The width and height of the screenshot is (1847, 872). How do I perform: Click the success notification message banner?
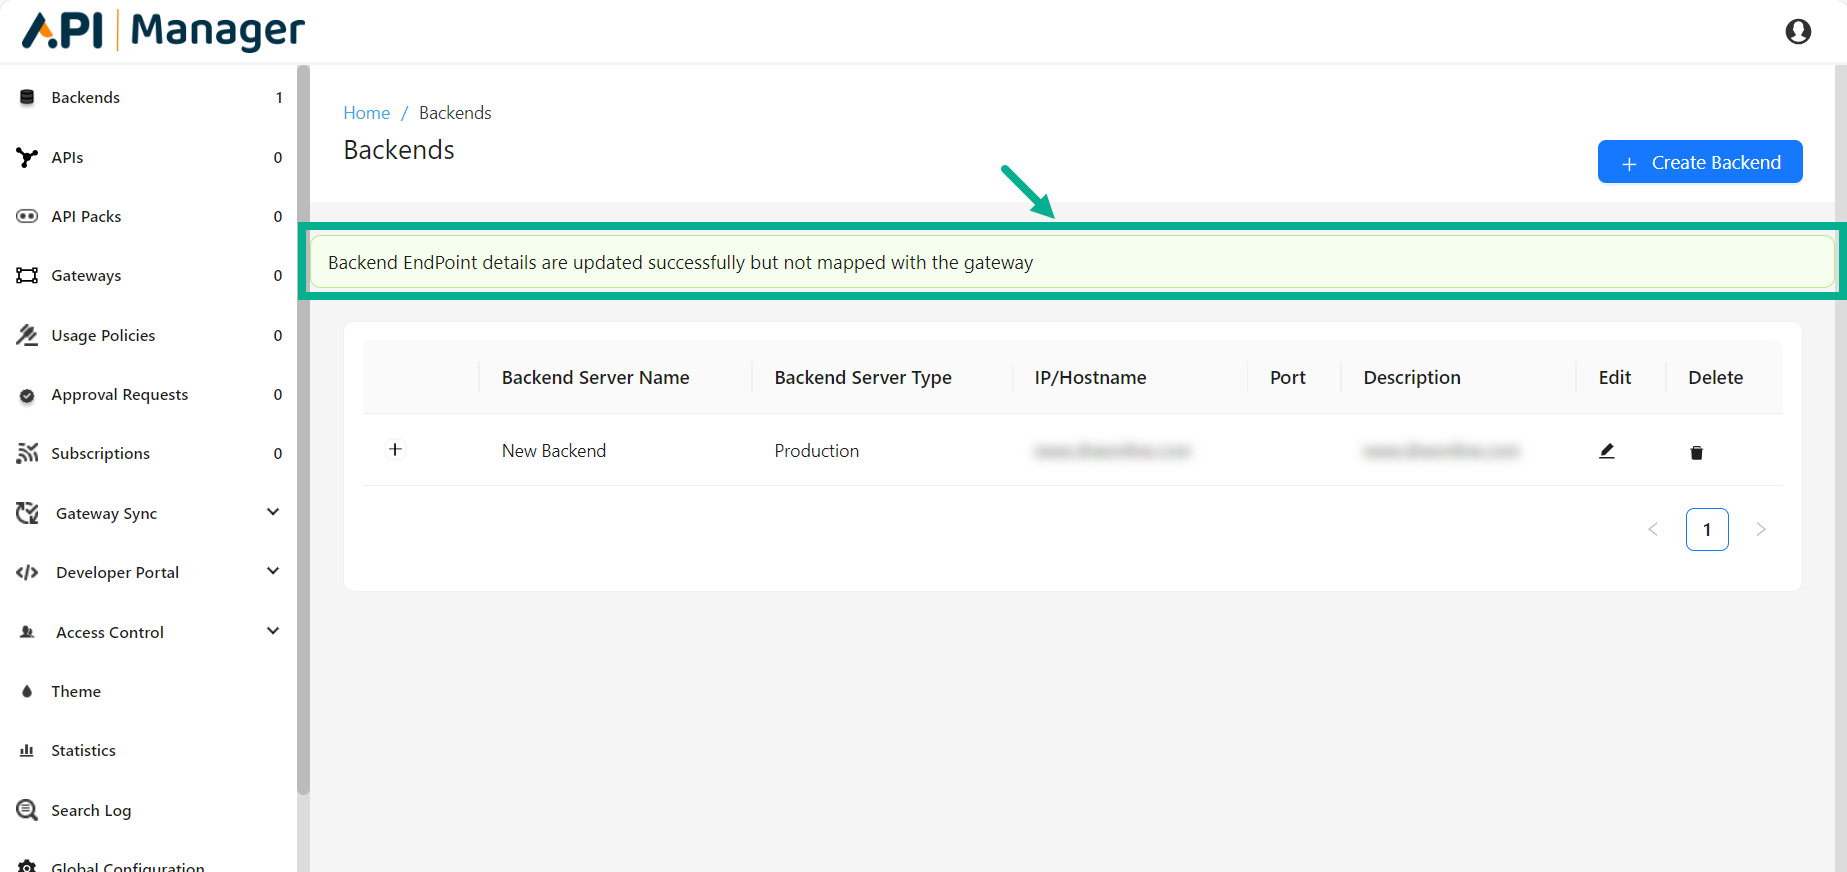coord(1072,262)
